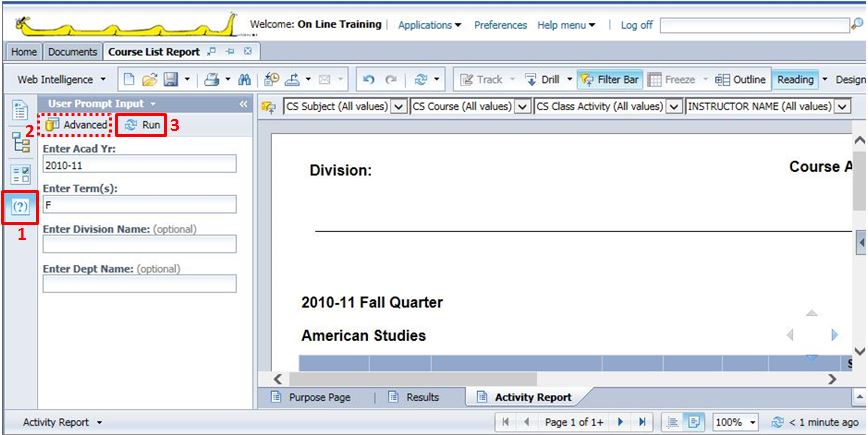Create a new document icon
868x435 pixels.
tap(128, 80)
